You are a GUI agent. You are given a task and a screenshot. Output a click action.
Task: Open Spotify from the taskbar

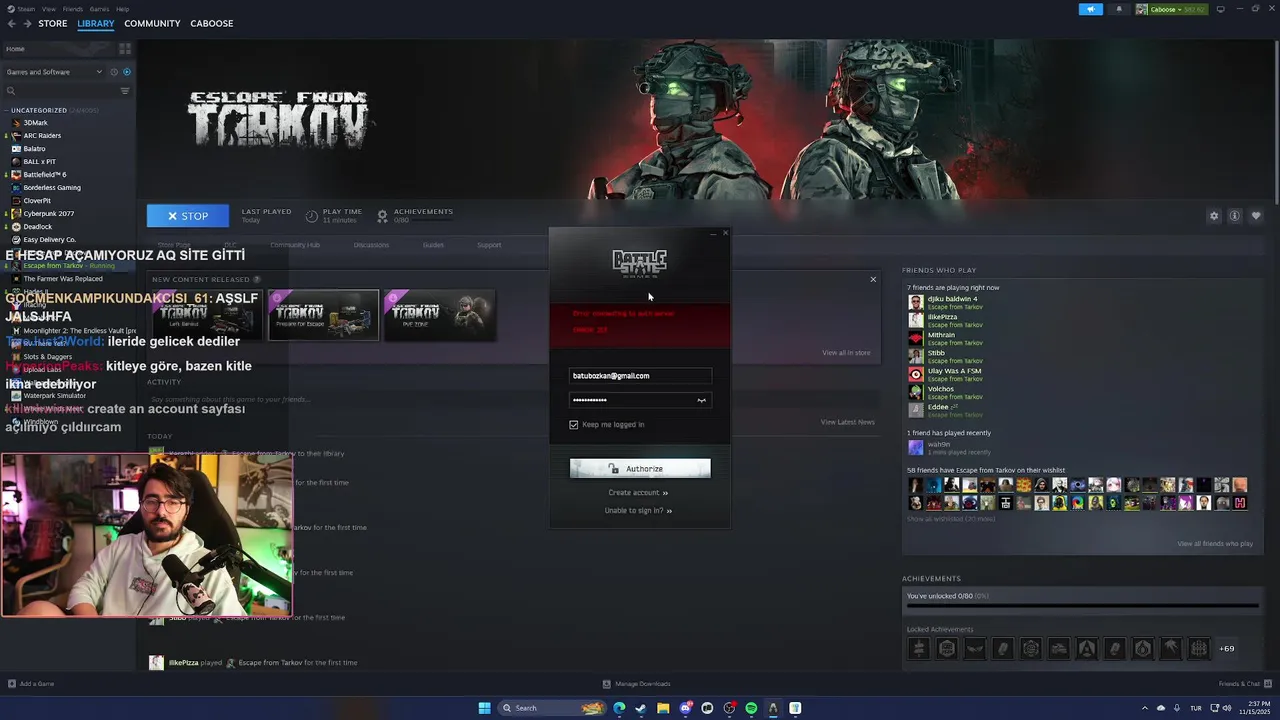tap(751, 708)
